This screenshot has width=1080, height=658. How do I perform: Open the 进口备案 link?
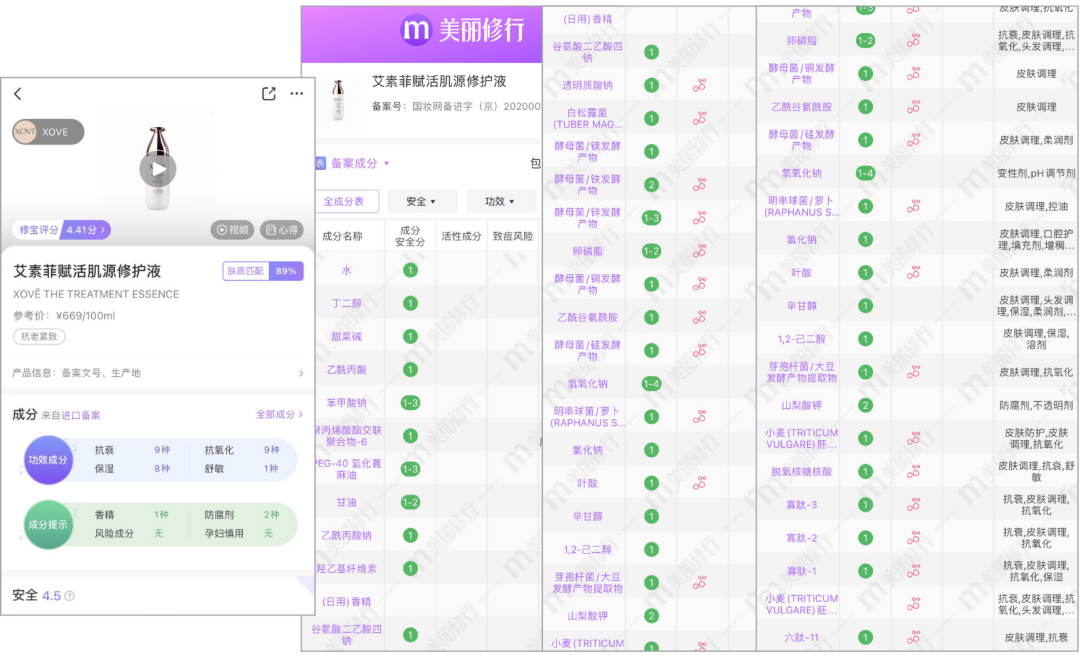[81, 415]
